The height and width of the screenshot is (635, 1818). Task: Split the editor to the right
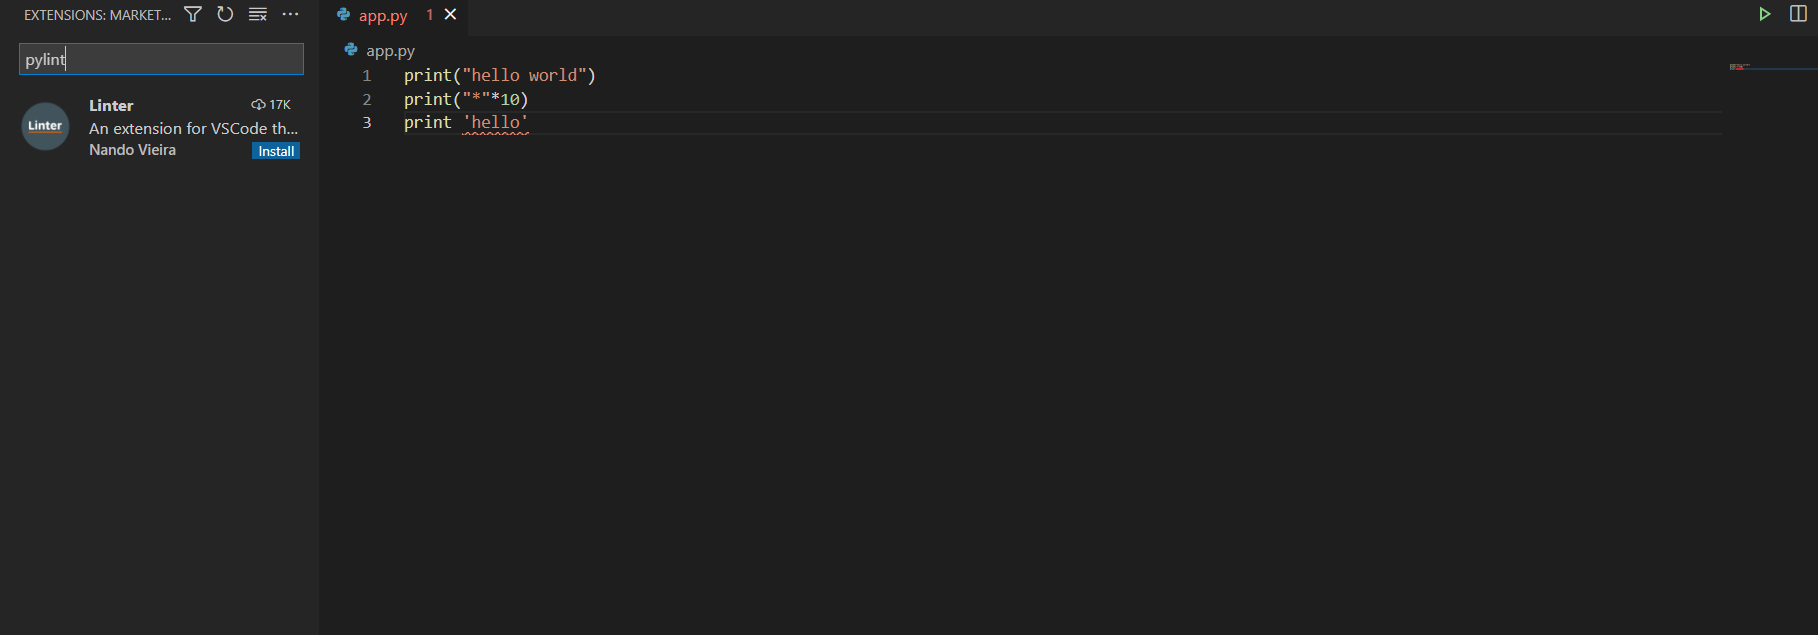1798,14
